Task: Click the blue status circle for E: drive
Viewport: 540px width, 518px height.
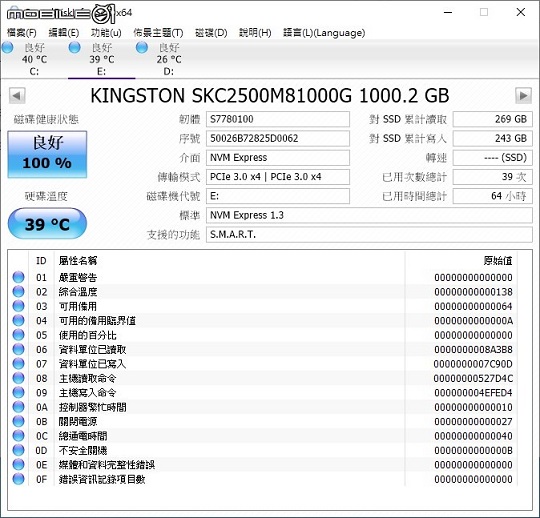Action: coord(74,47)
